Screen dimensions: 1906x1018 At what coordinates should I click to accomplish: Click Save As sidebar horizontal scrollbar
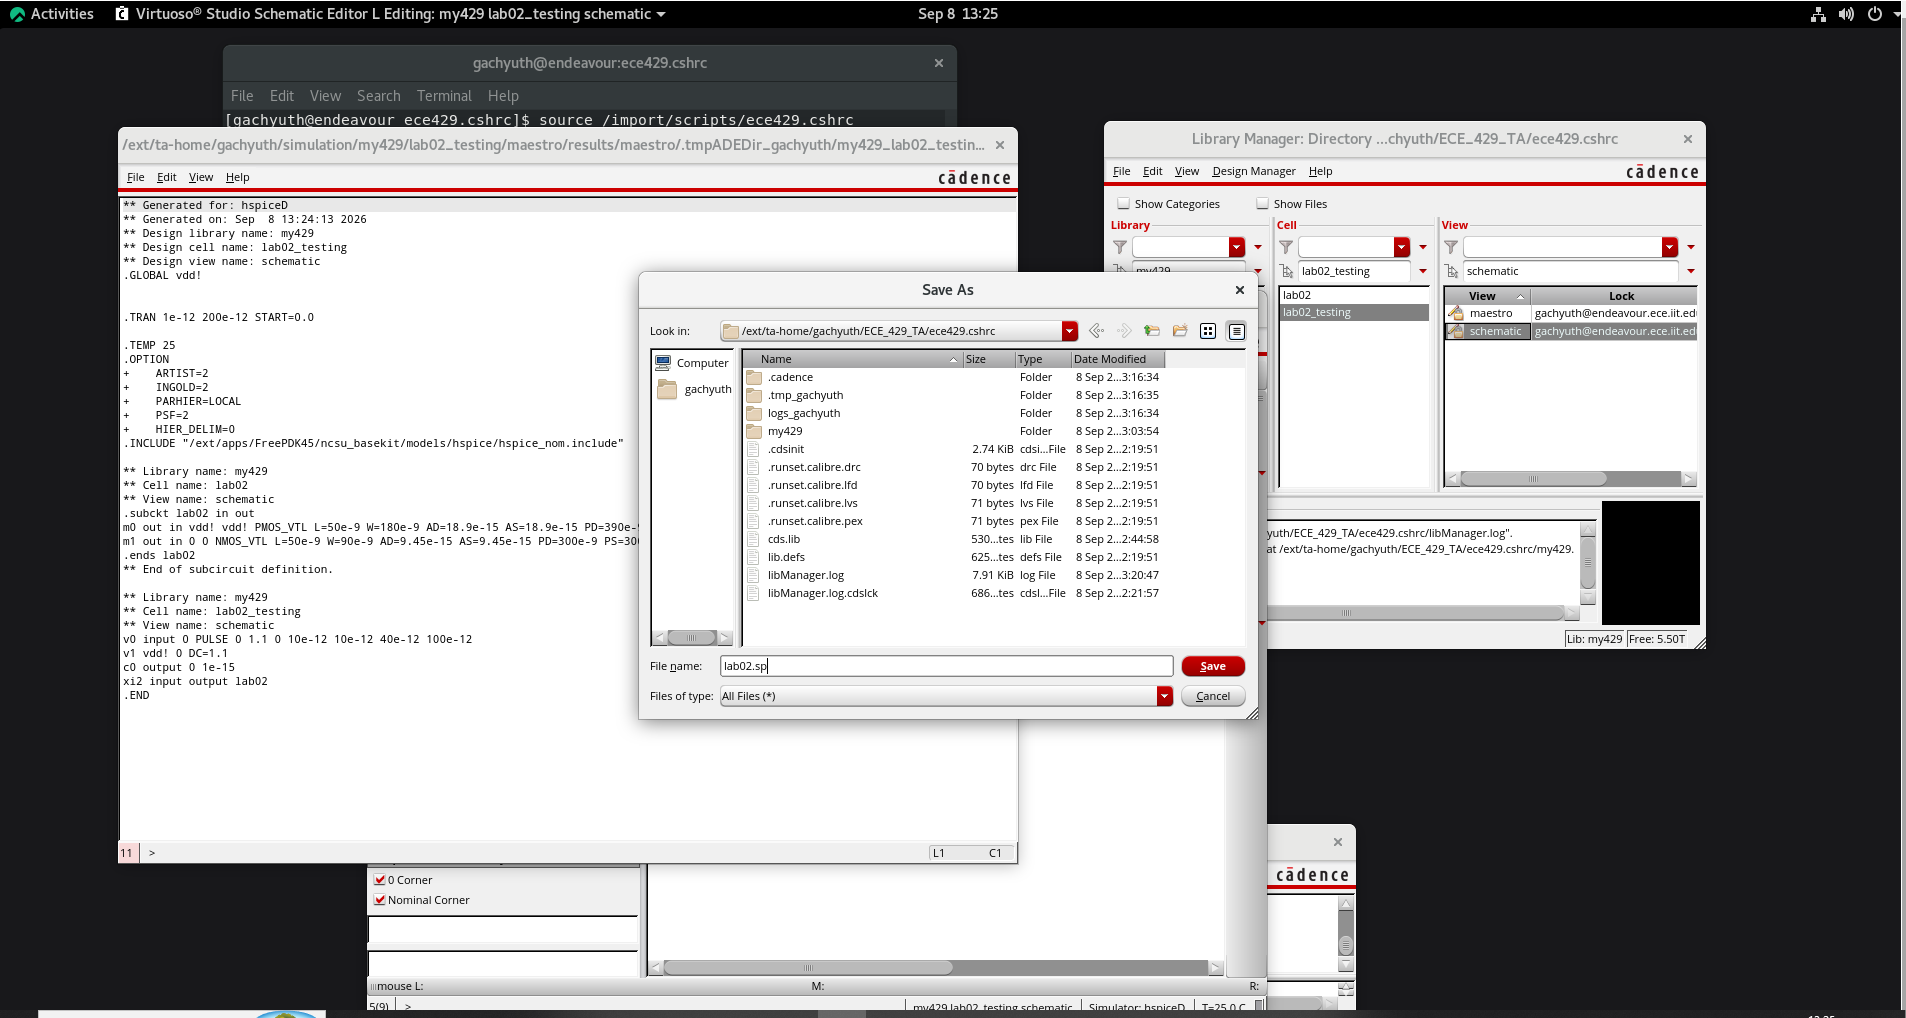[x=692, y=637]
